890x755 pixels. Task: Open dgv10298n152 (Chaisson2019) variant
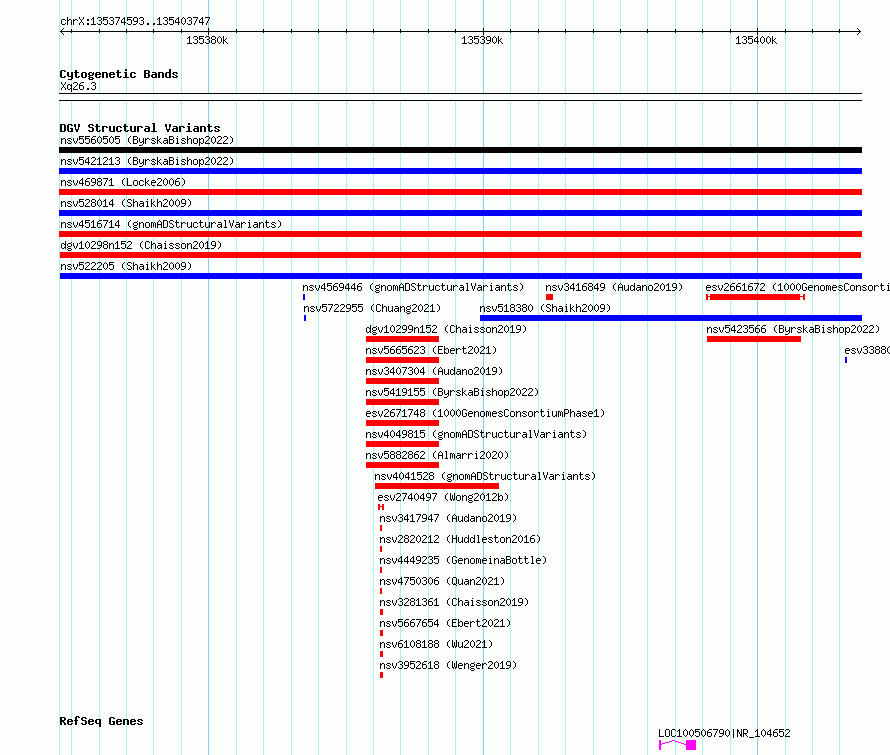pos(141,245)
